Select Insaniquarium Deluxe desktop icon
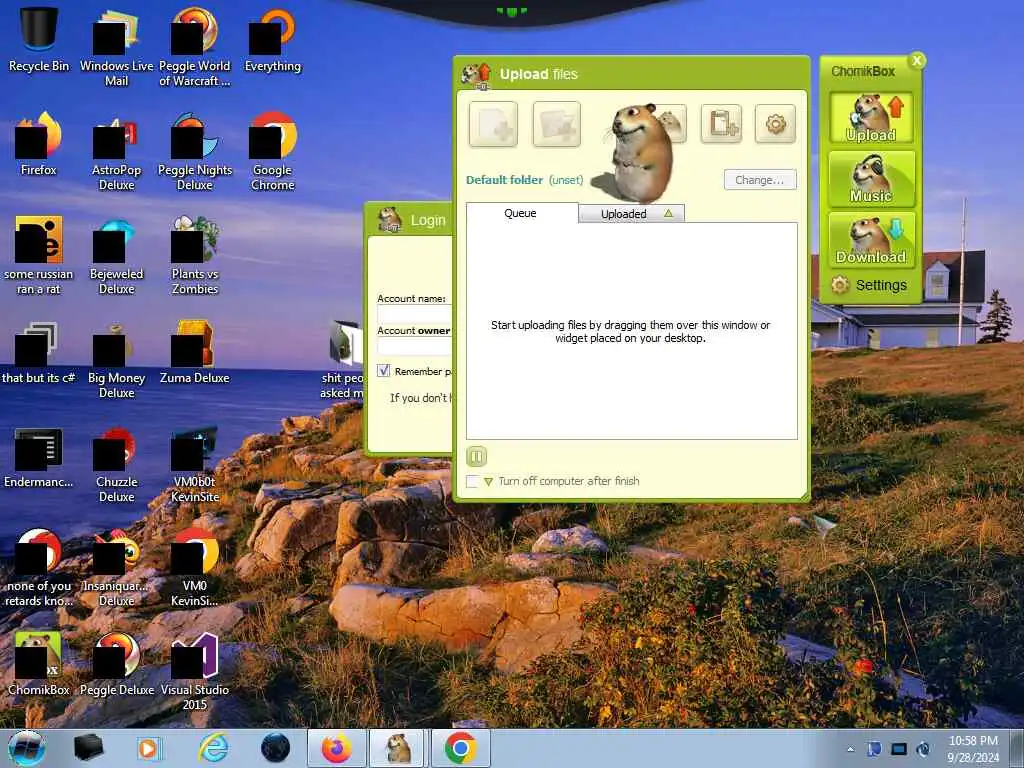 click(x=116, y=568)
